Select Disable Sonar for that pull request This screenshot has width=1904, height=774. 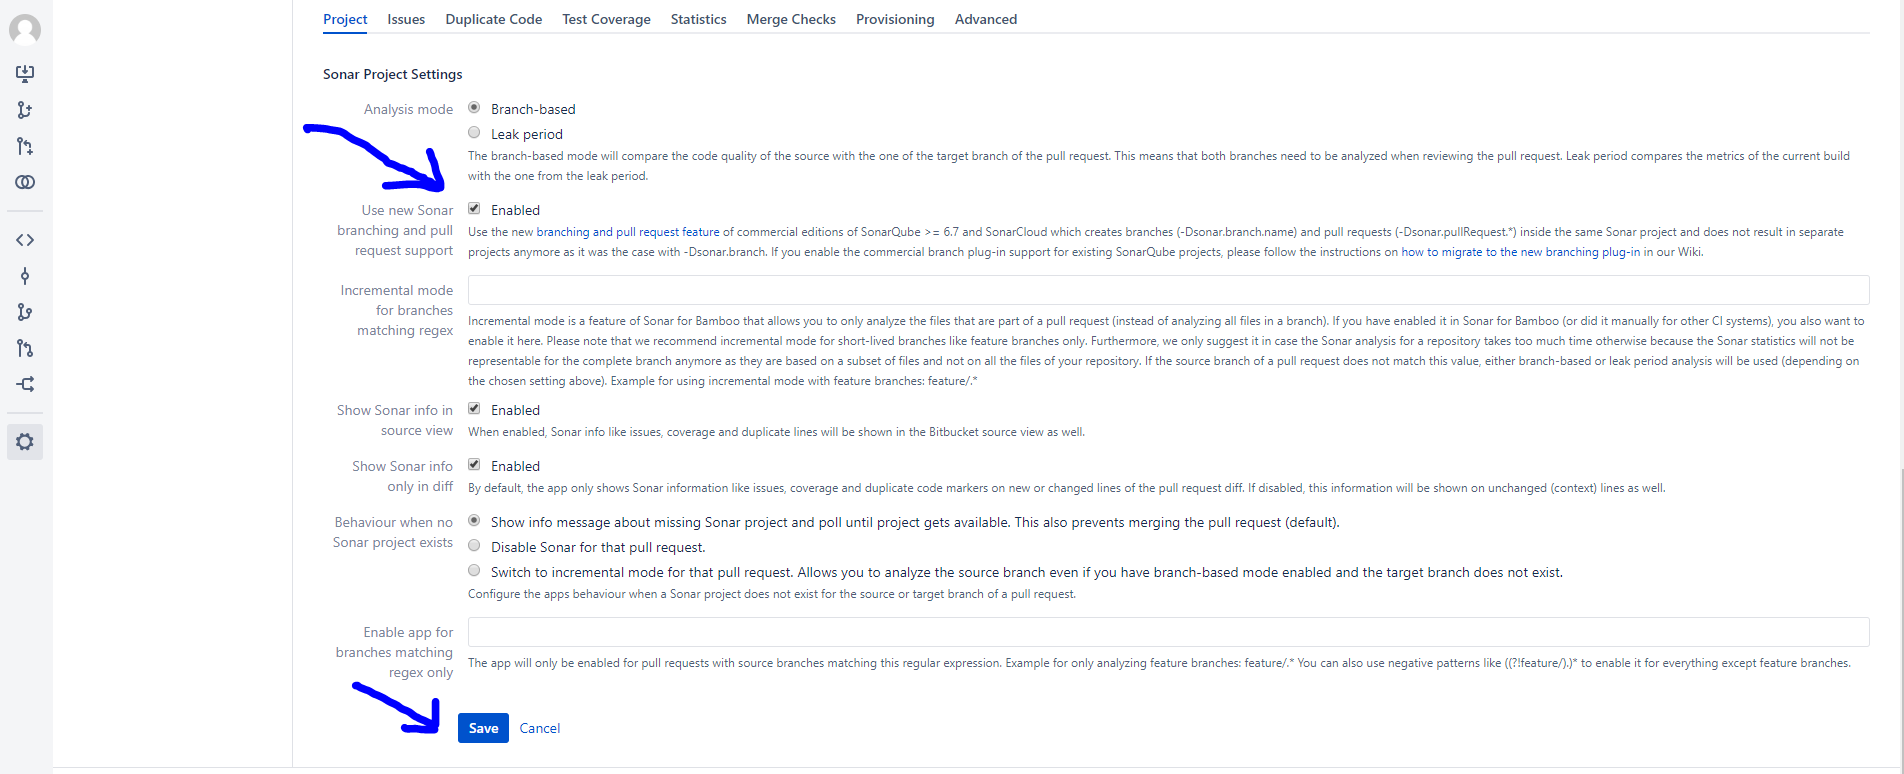474,546
